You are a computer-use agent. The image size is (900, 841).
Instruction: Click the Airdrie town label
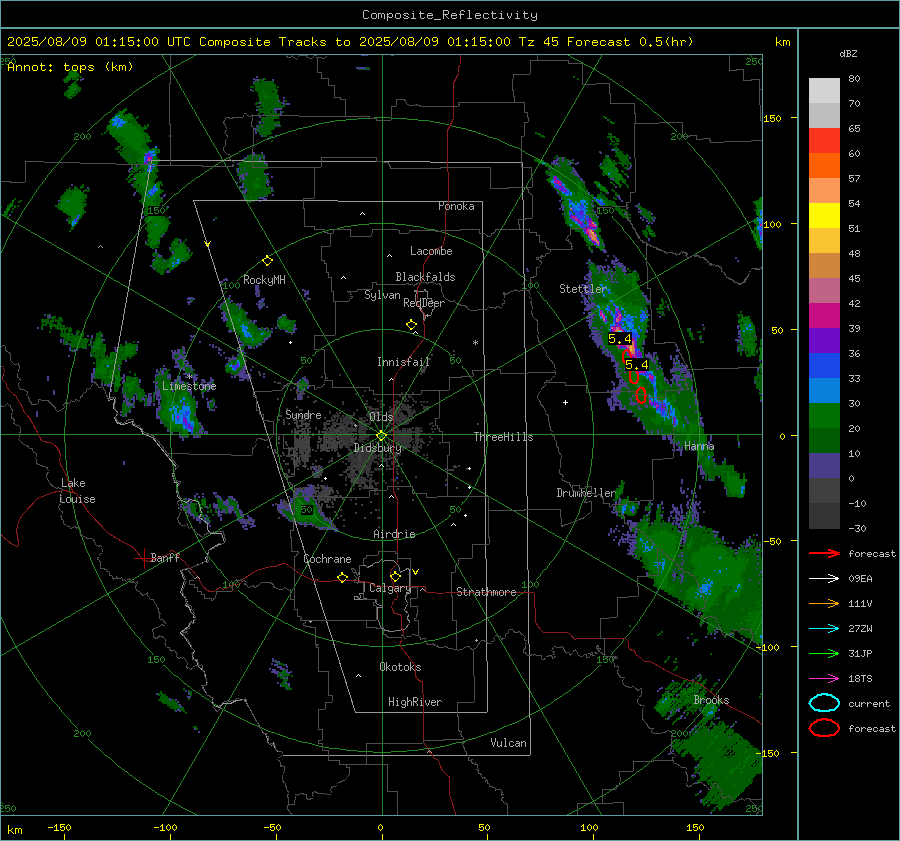(394, 534)
